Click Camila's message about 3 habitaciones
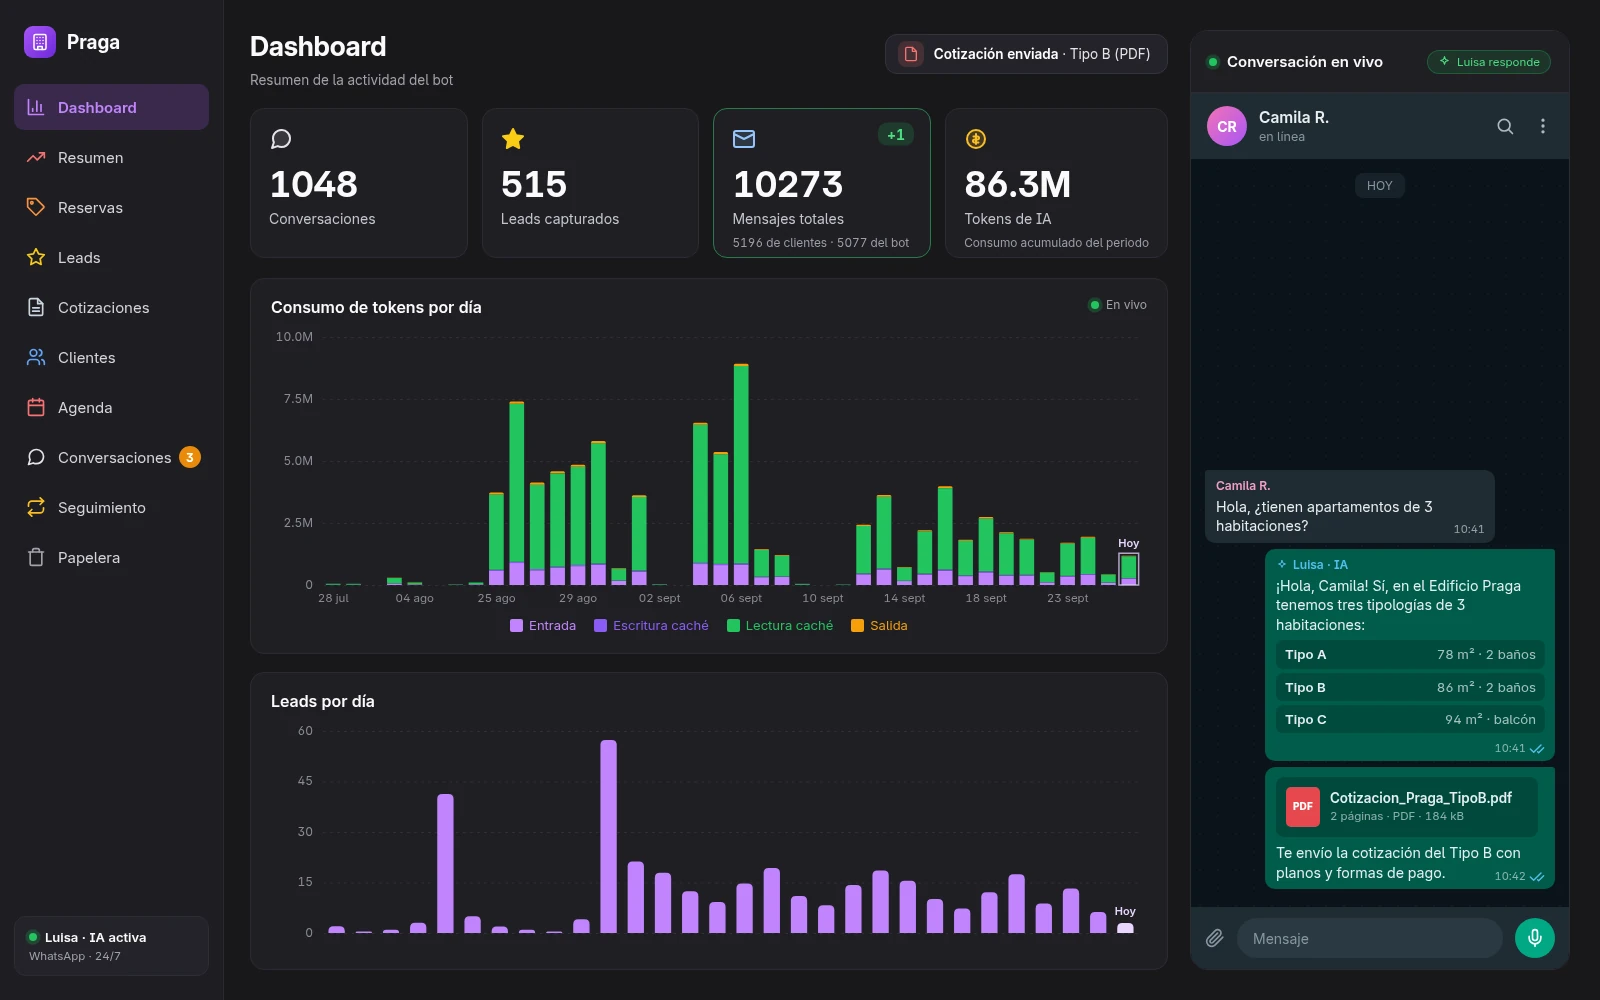Viewport: 1600px width, 1000px height. pos(1349,506)
